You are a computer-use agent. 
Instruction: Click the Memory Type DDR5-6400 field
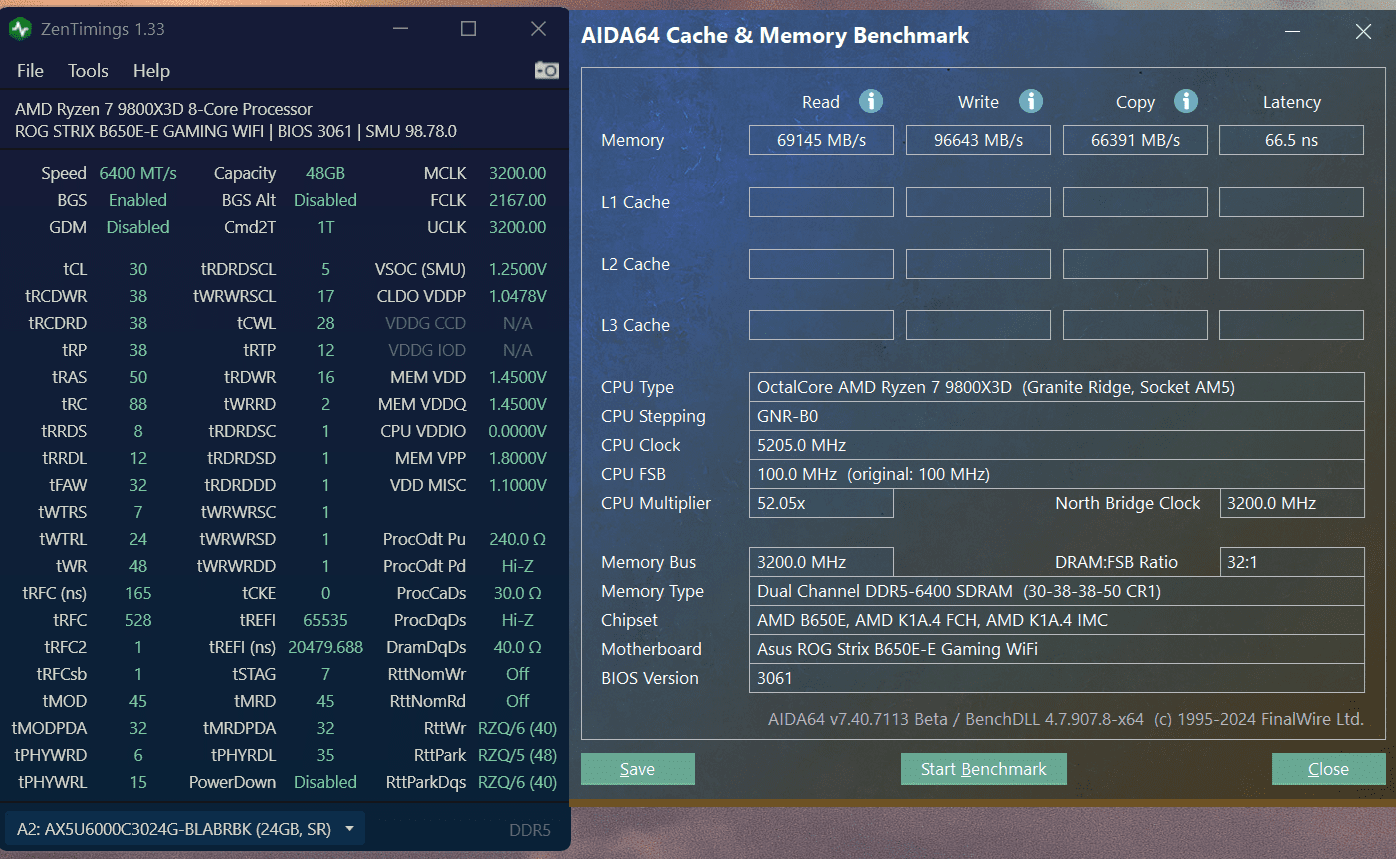point(1056,591)
